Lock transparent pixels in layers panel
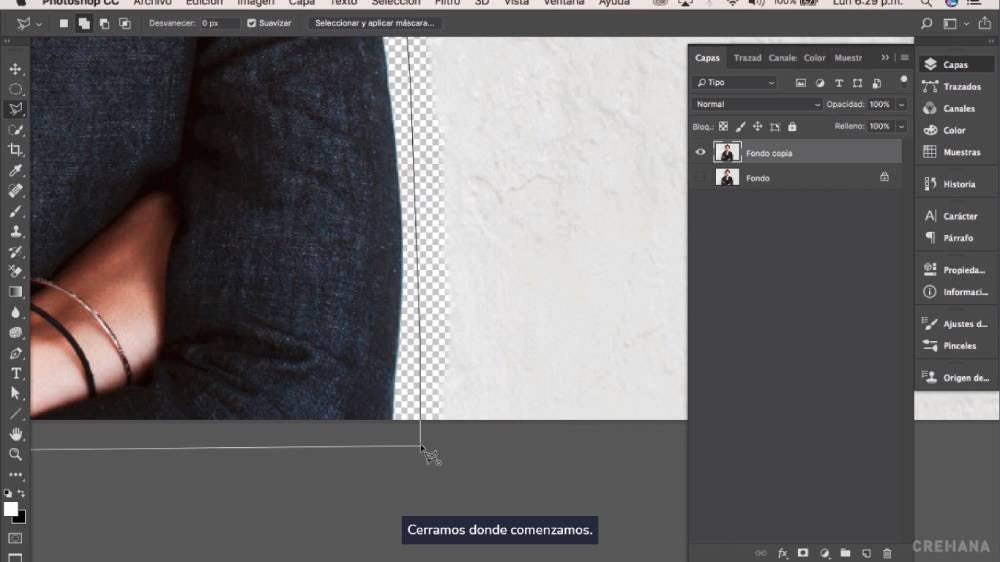Screen dimensions: 1000x562 724,127
